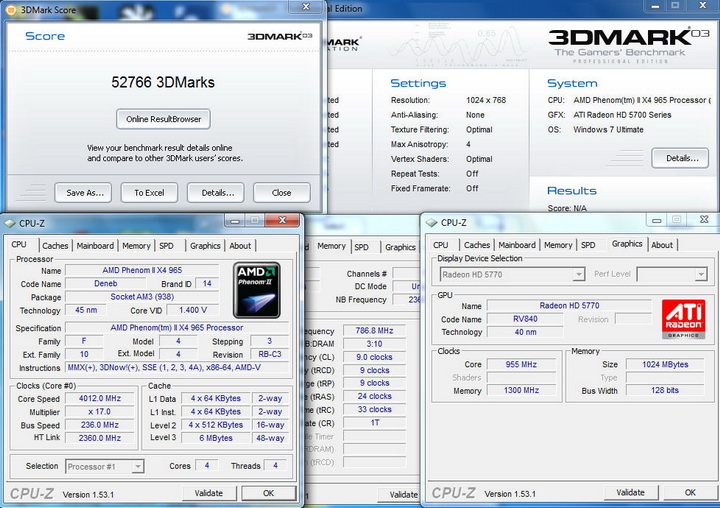Close the 3DMark Score window
The image size is (720, 508).
pos(306,6)
